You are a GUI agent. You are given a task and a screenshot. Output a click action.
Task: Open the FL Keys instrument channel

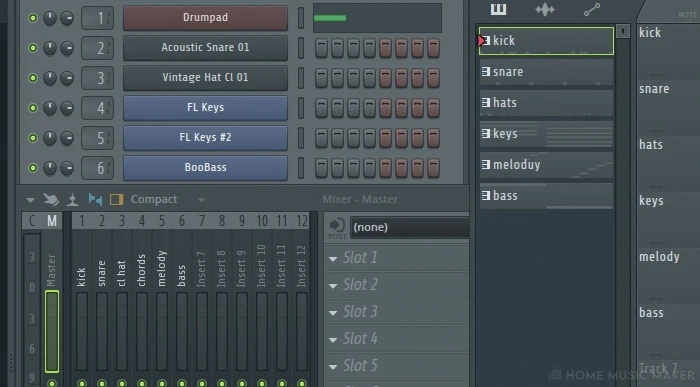[x=205, y=108]
